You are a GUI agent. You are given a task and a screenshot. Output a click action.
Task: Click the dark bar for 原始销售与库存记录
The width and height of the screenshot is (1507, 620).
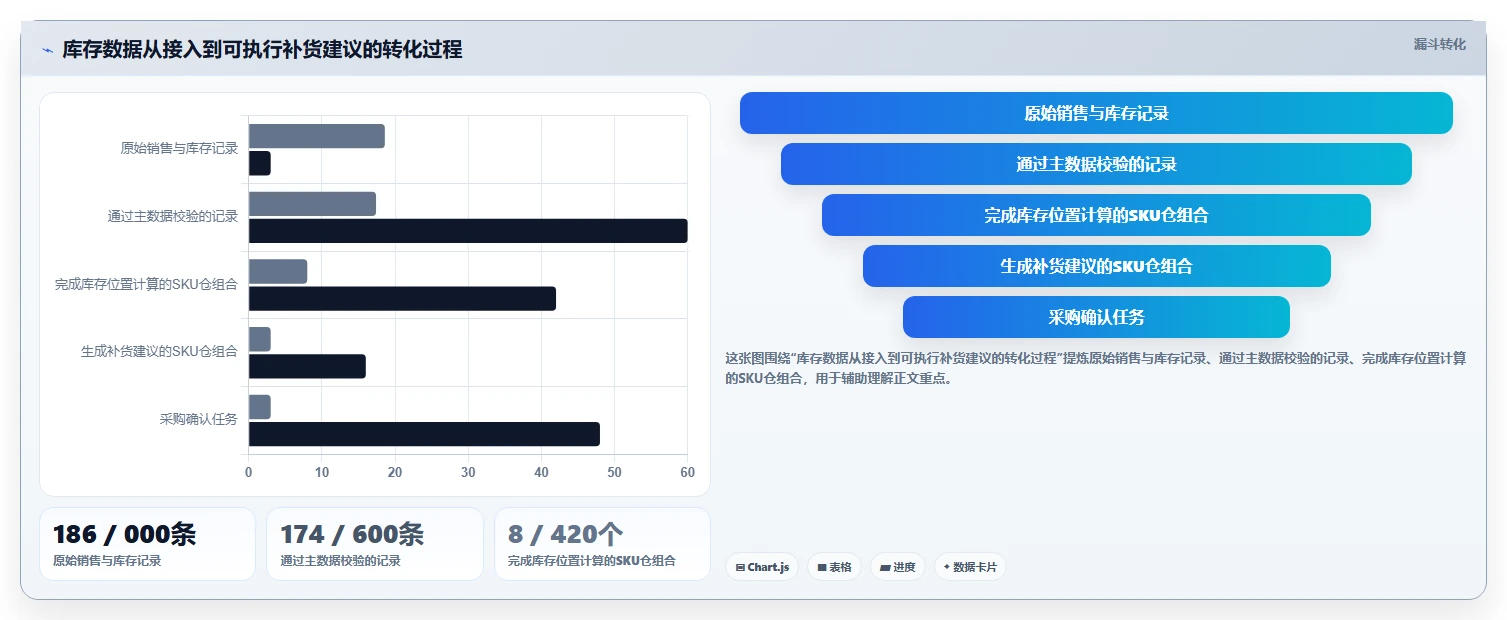pyautogui.click(x=260, y=163)
